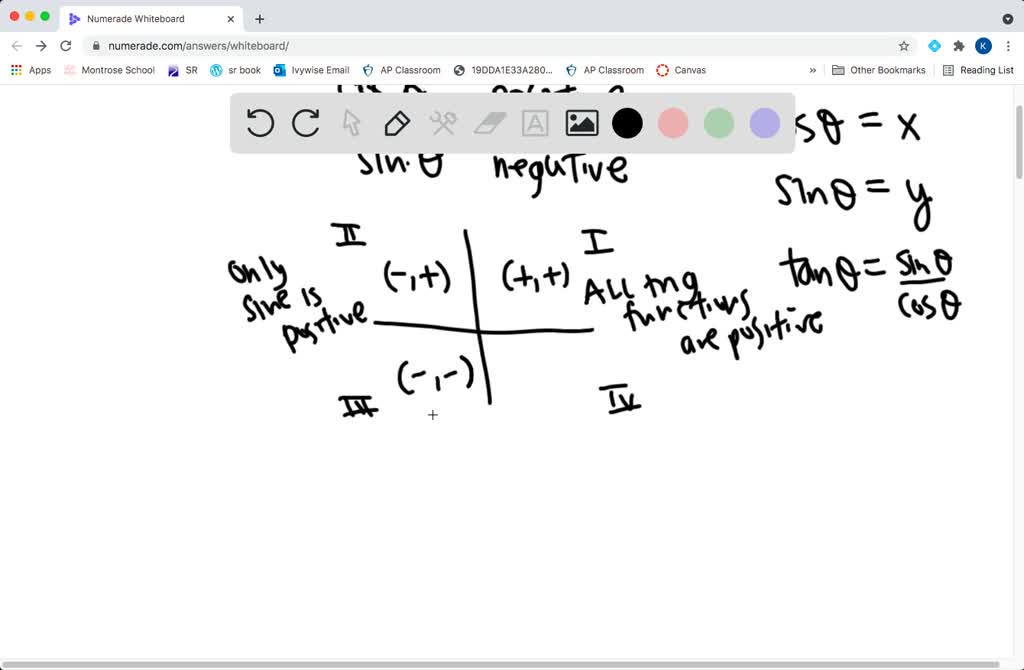This screenshot has width=1024, height=670.
Task: Select the Eraser tool
Action: point(489,123)
